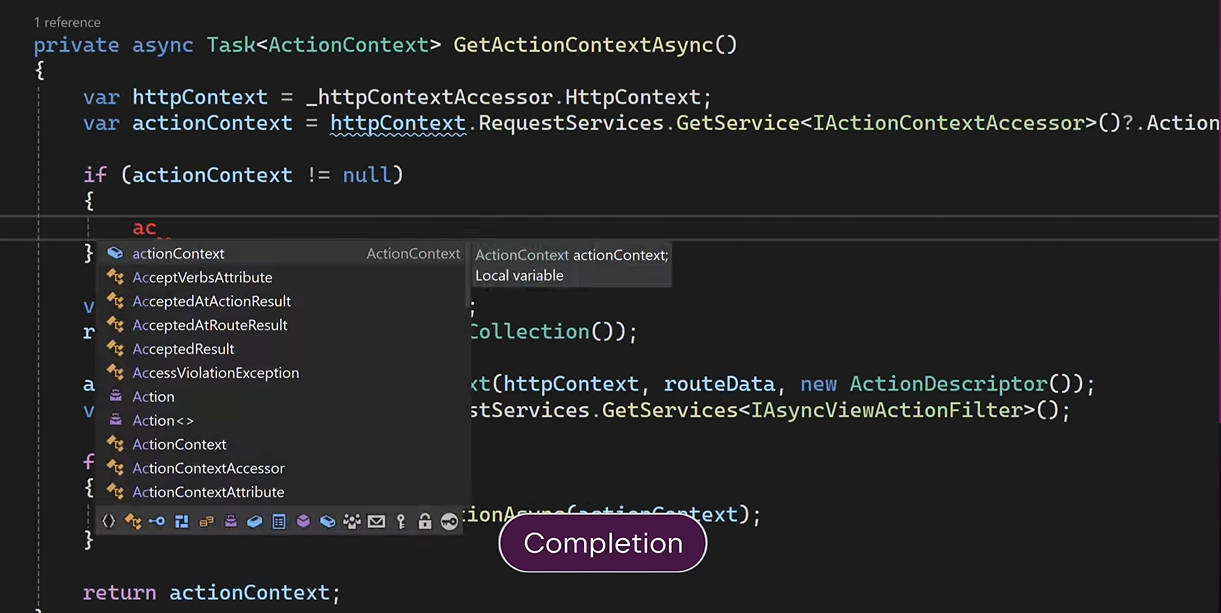Toggle the namespaces curly-braces filter icon
1221x613 pixels.
tap(109, 521)
